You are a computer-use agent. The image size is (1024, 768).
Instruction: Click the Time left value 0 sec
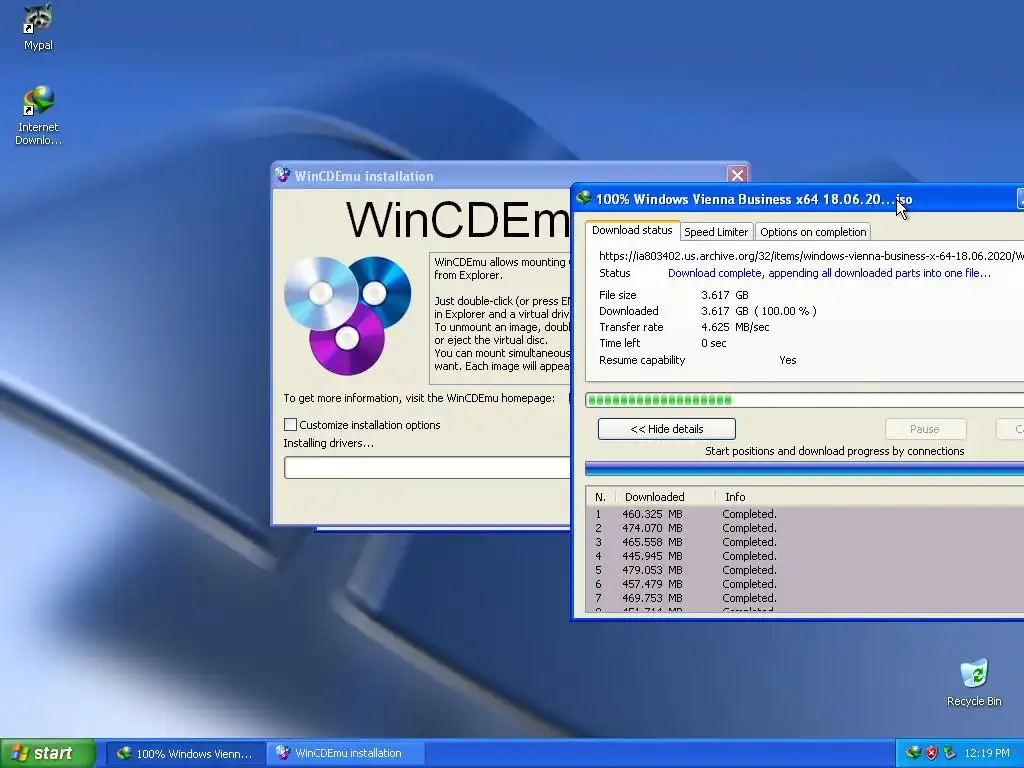[714, 343]
